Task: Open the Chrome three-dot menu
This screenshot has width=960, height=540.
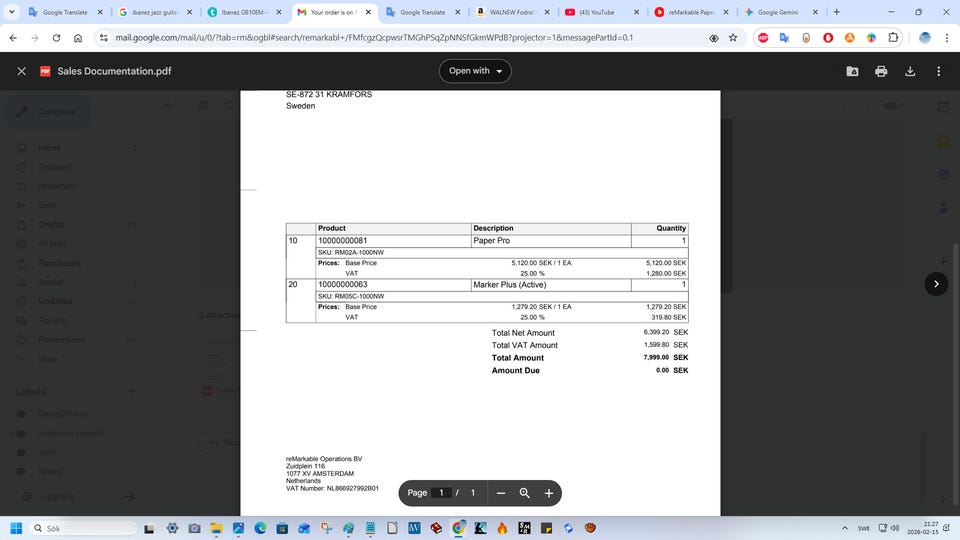Action: [947, 37]
